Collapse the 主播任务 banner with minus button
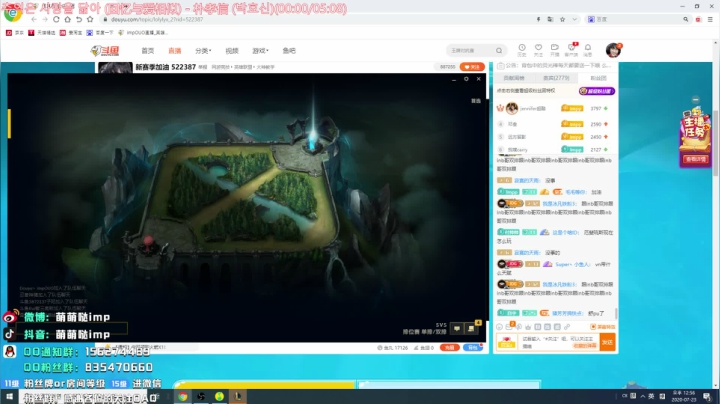 coord(696,100)
